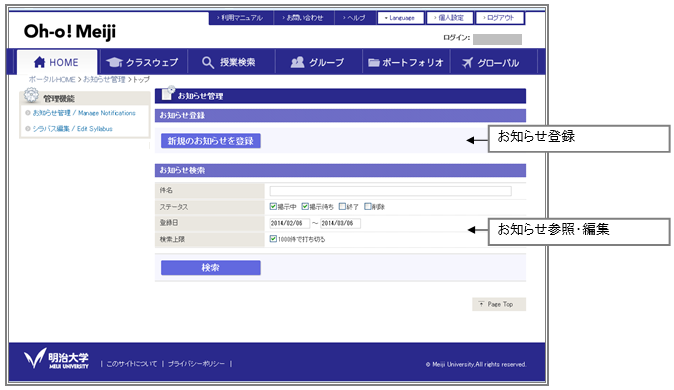Click the start date field 2014/02/06

pos(289,223)
